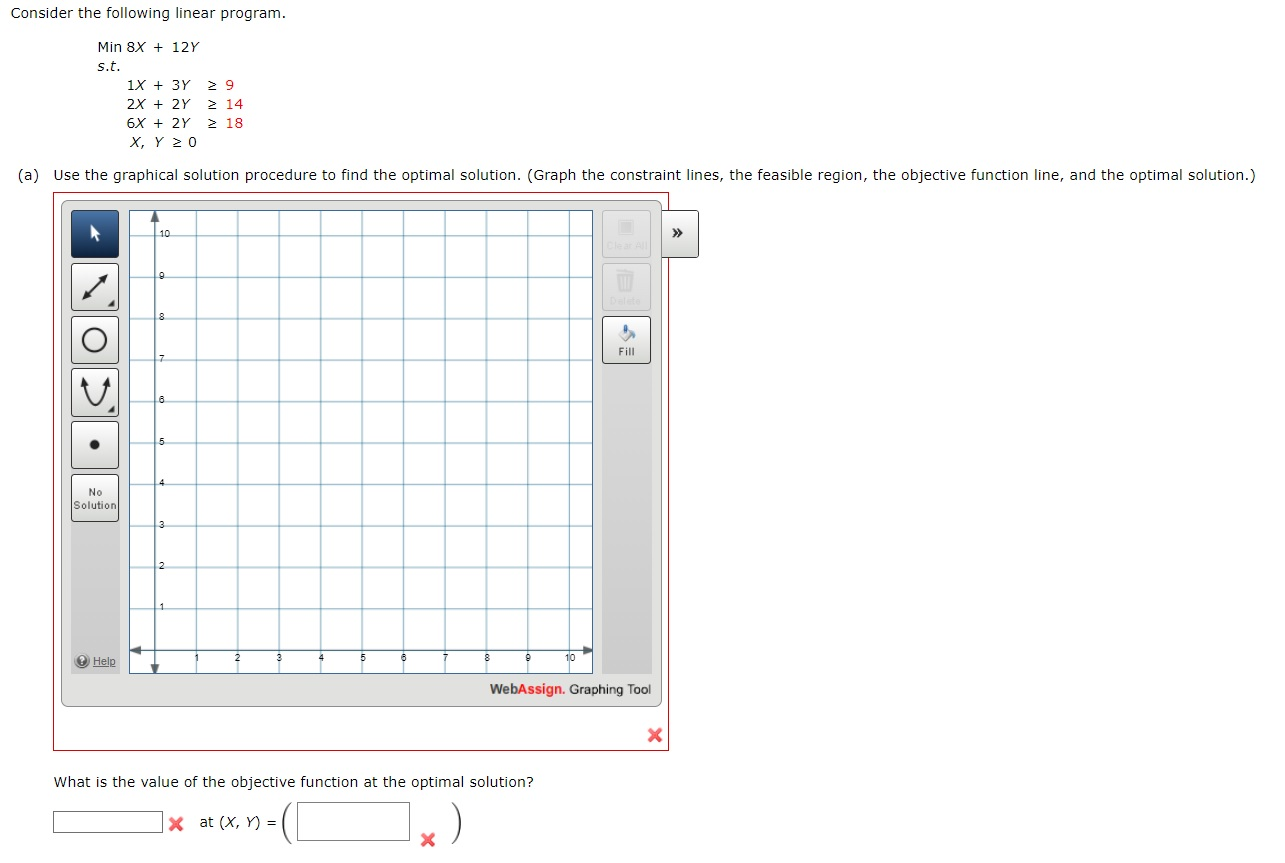
Task: Click the red X under the graphing tool
Action: point(656,735)
